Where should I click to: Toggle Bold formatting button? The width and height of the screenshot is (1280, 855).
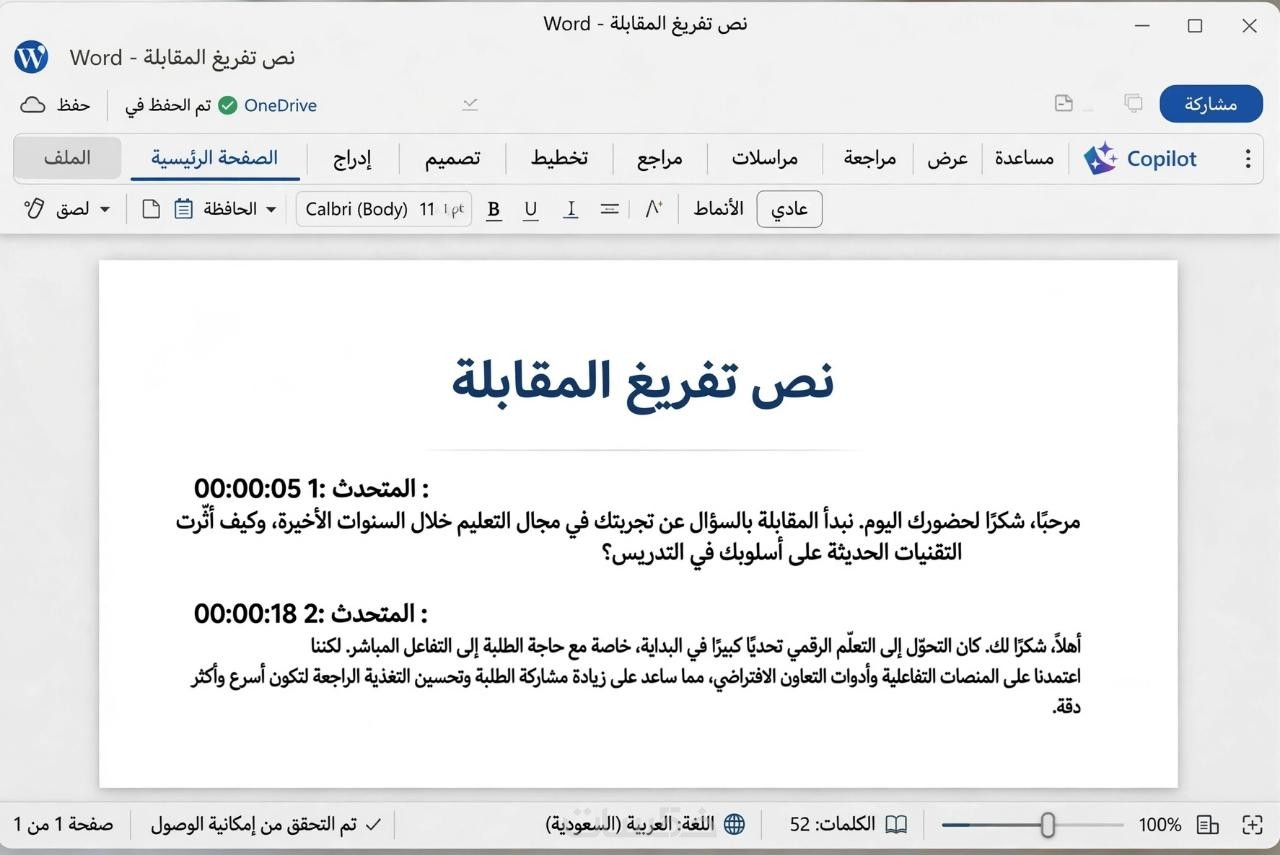point(493,210)
